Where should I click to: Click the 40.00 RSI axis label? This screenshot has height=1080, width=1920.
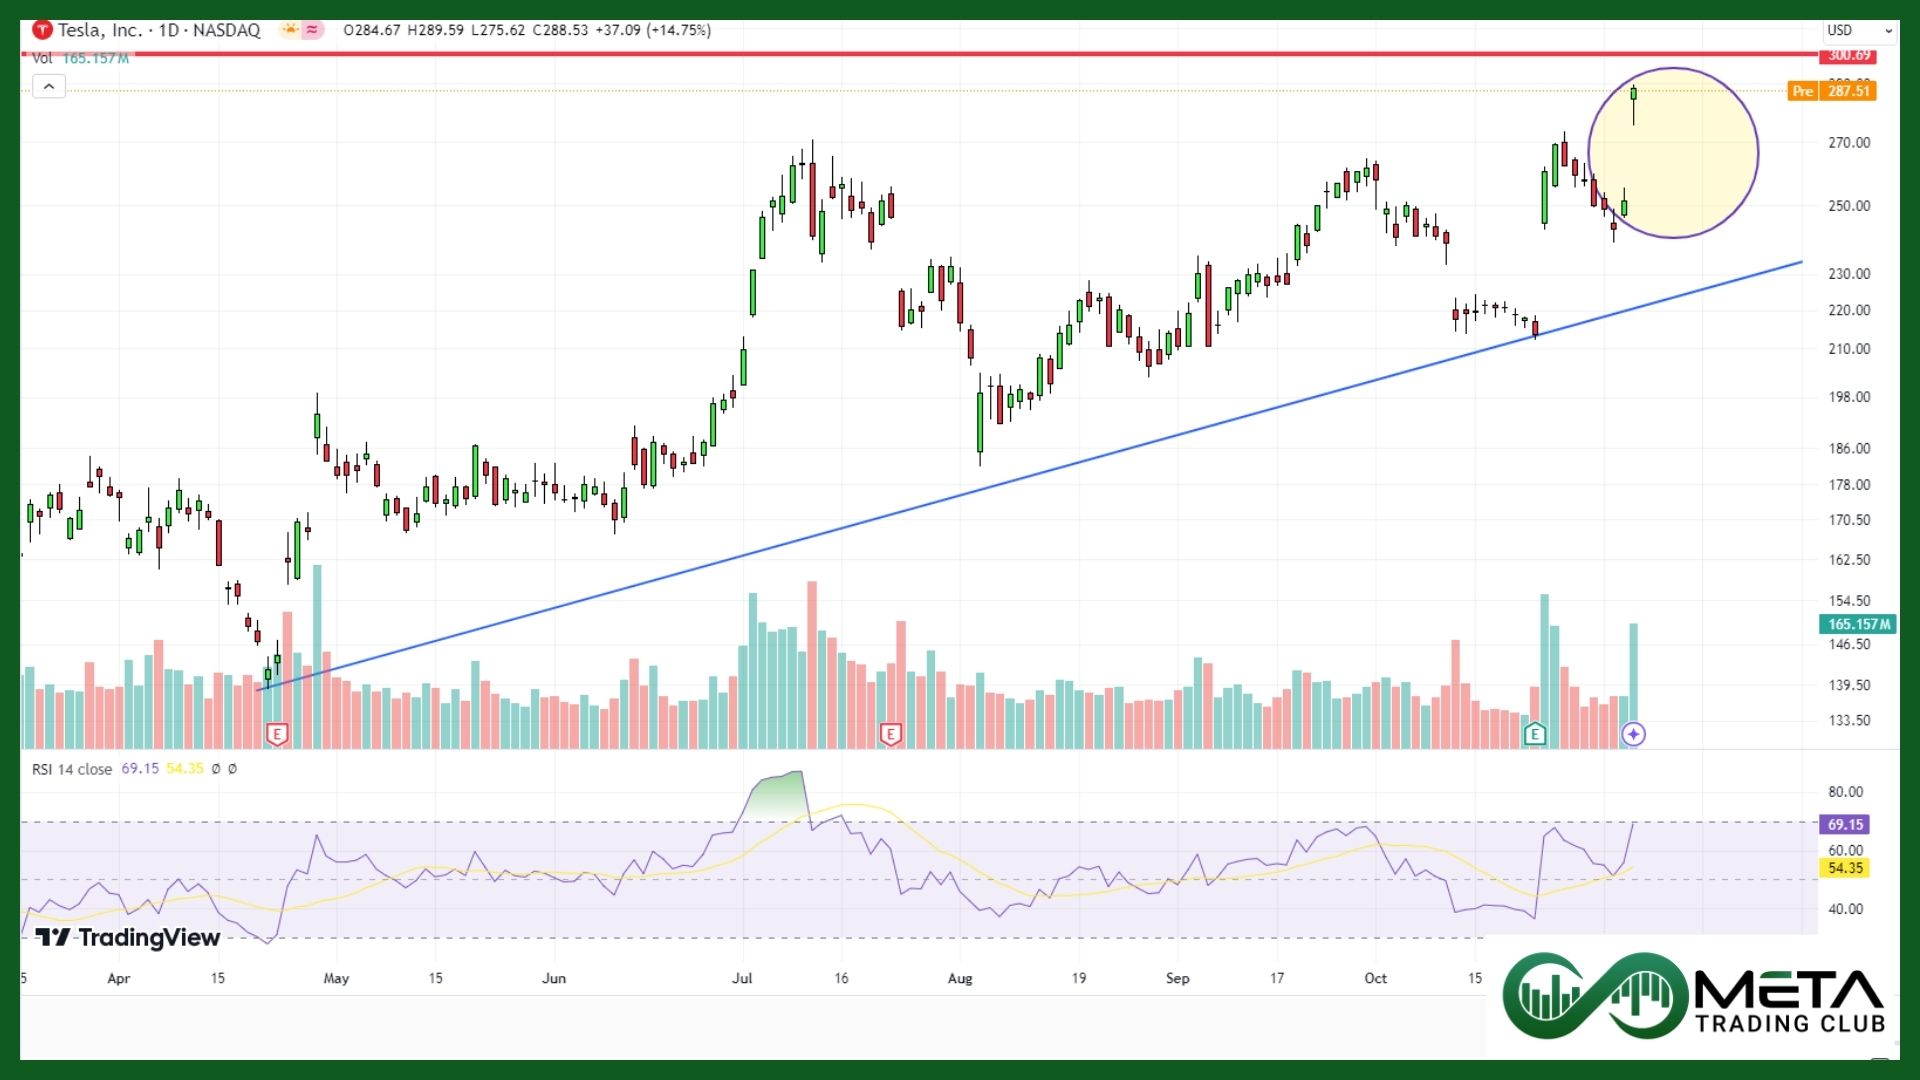click(x=1846, y=909)
